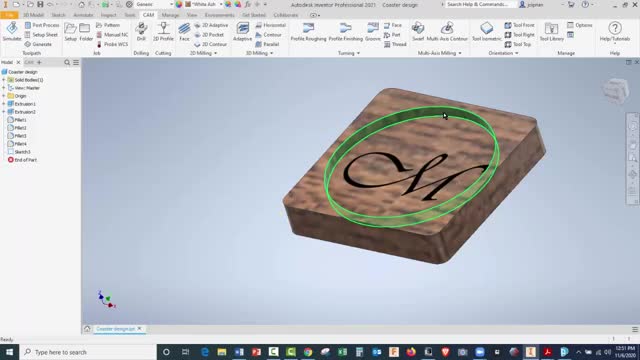Image resolution: width=640 pixels, height=360 pixels.
Task: Select the Swarf multi-axis tool
Action: coord(418,32)
